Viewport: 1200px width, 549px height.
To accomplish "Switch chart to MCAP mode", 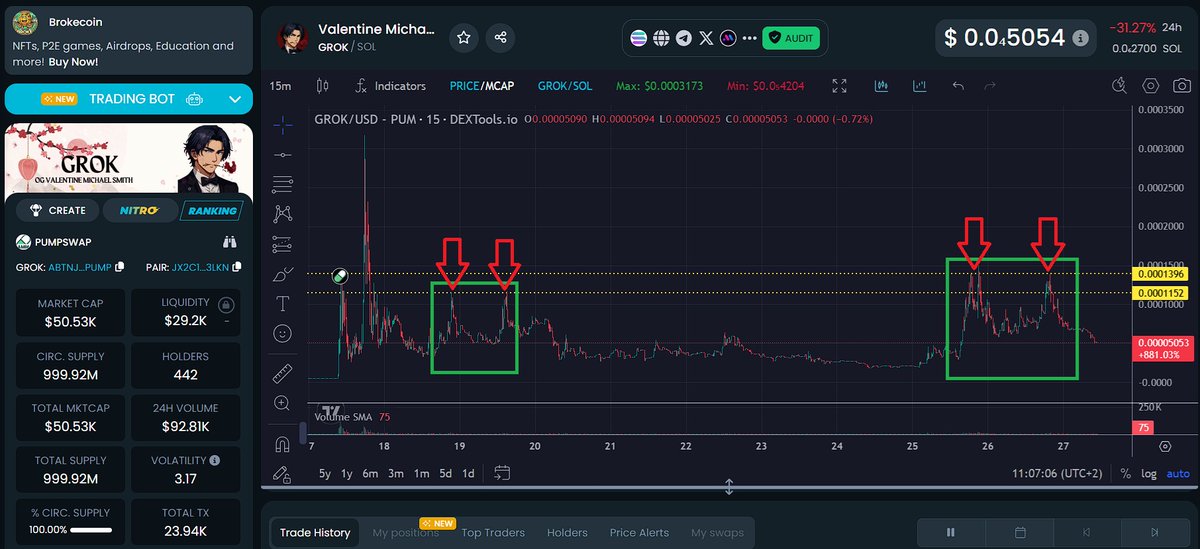I will pyautogui.click(x=498, y=86).
